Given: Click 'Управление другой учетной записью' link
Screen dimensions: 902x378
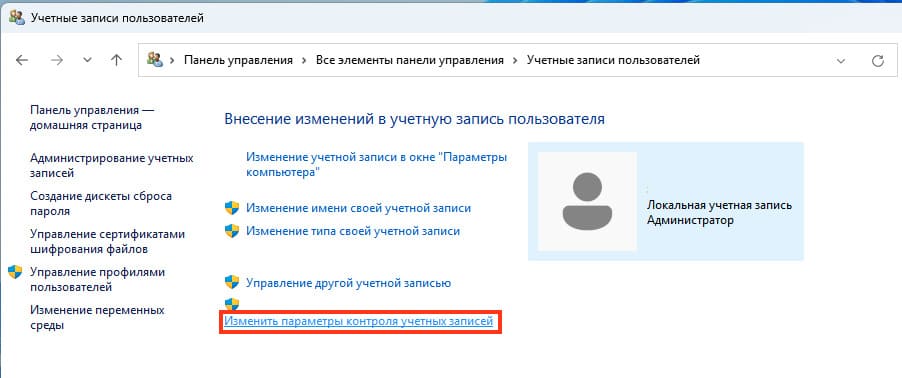Looking at the screenshot, I should click(349, 283).
